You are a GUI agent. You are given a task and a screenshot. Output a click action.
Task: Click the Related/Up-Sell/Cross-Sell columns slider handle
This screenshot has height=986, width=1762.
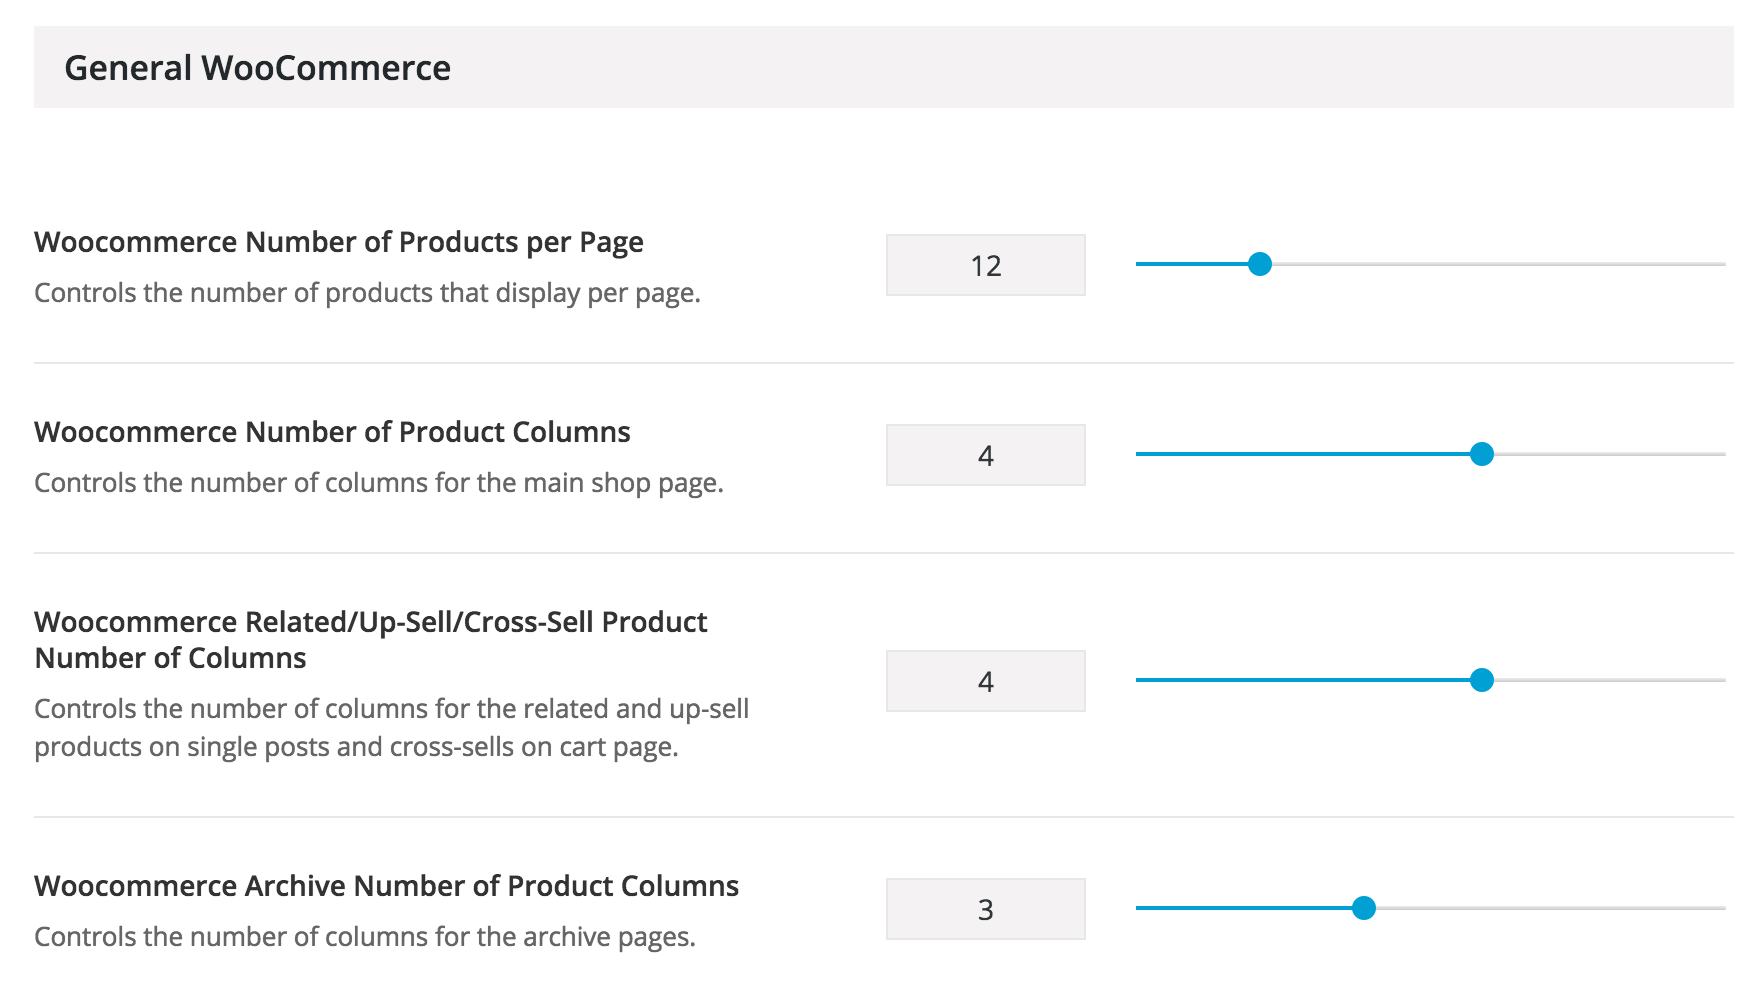1482,680
